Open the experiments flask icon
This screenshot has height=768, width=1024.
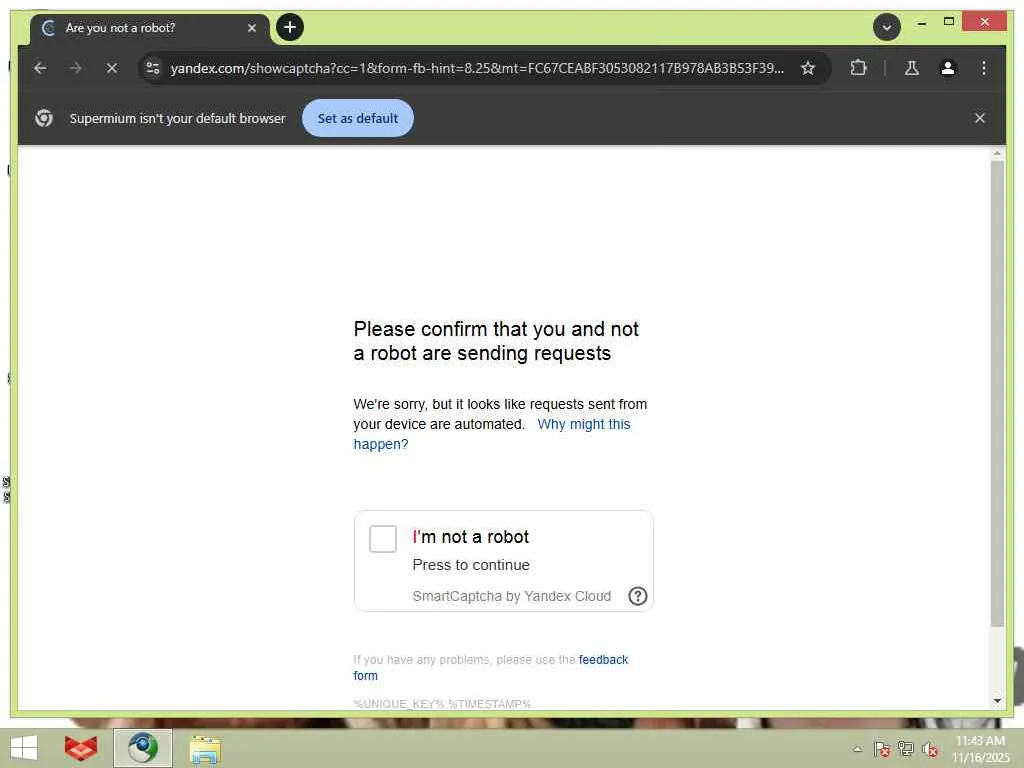(x=912, y=68)
